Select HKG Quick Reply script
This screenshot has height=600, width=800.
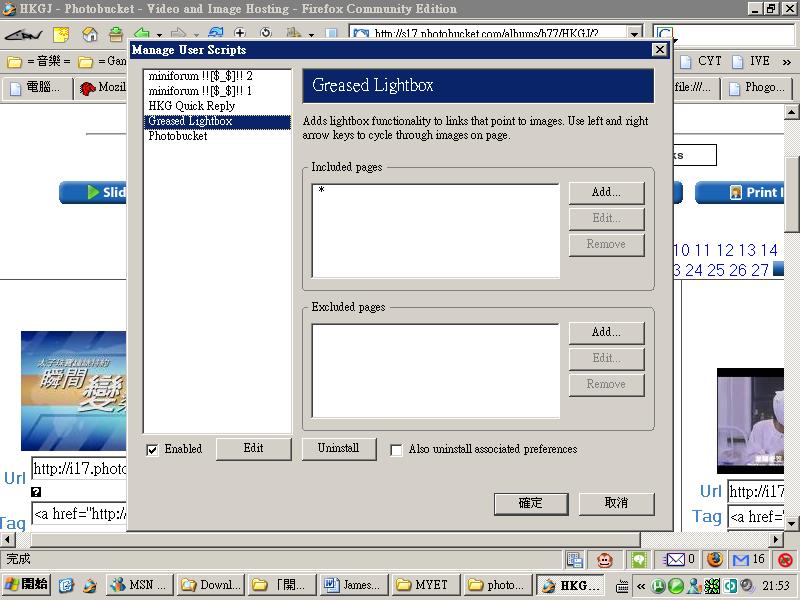217,106
